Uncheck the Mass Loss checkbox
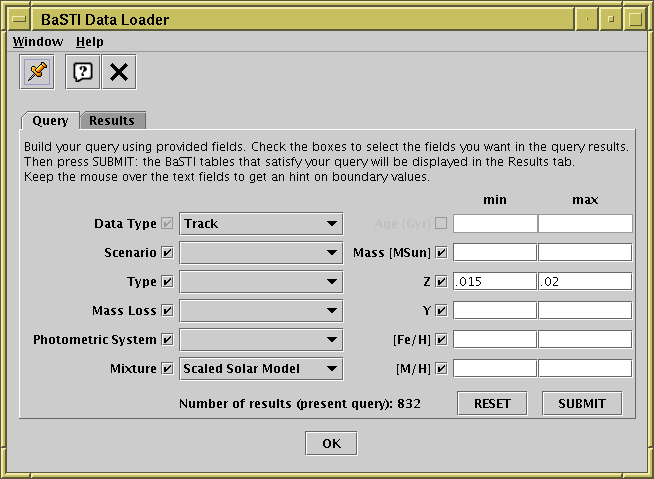The image size is (654, 479). pos(167,311)
